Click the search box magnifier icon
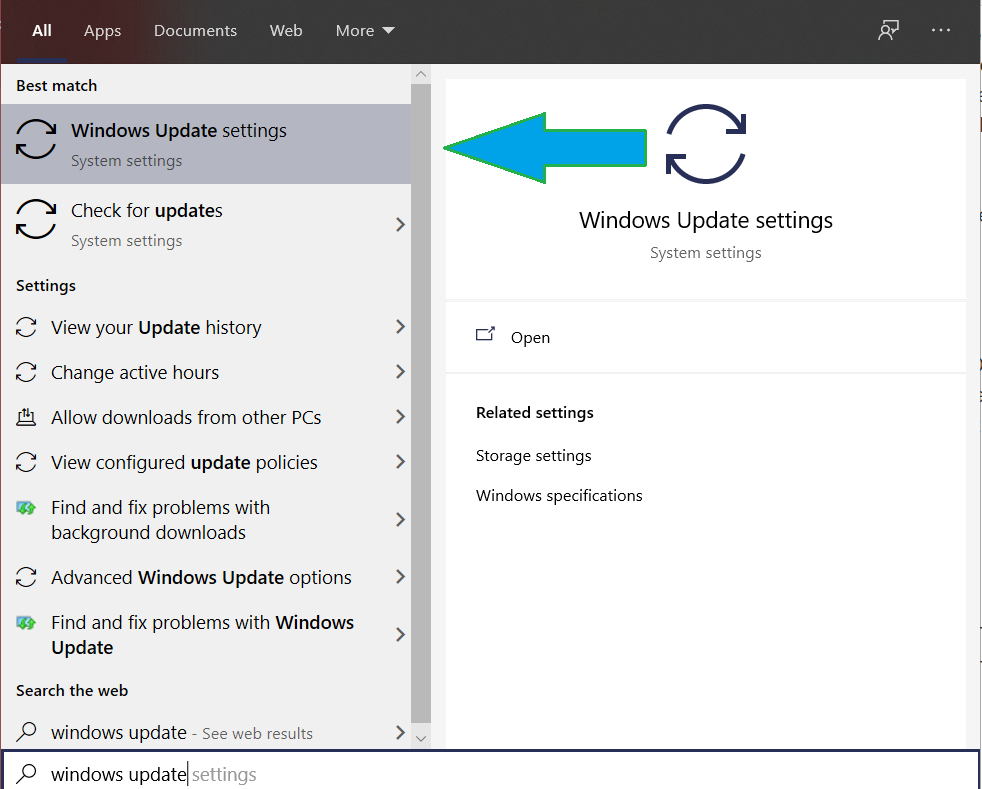The width and height of the screenshot is (982, 789). click(x=26, y=774)
